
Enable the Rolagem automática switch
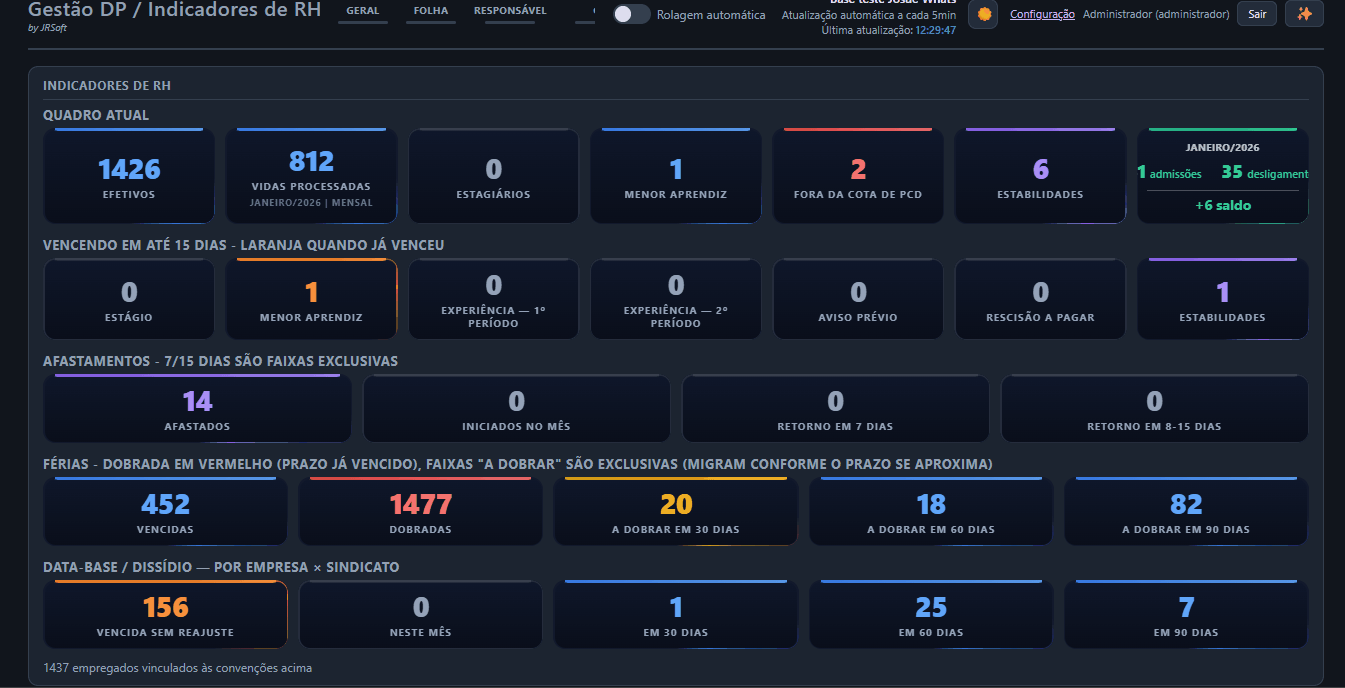[x=631, y=15]
